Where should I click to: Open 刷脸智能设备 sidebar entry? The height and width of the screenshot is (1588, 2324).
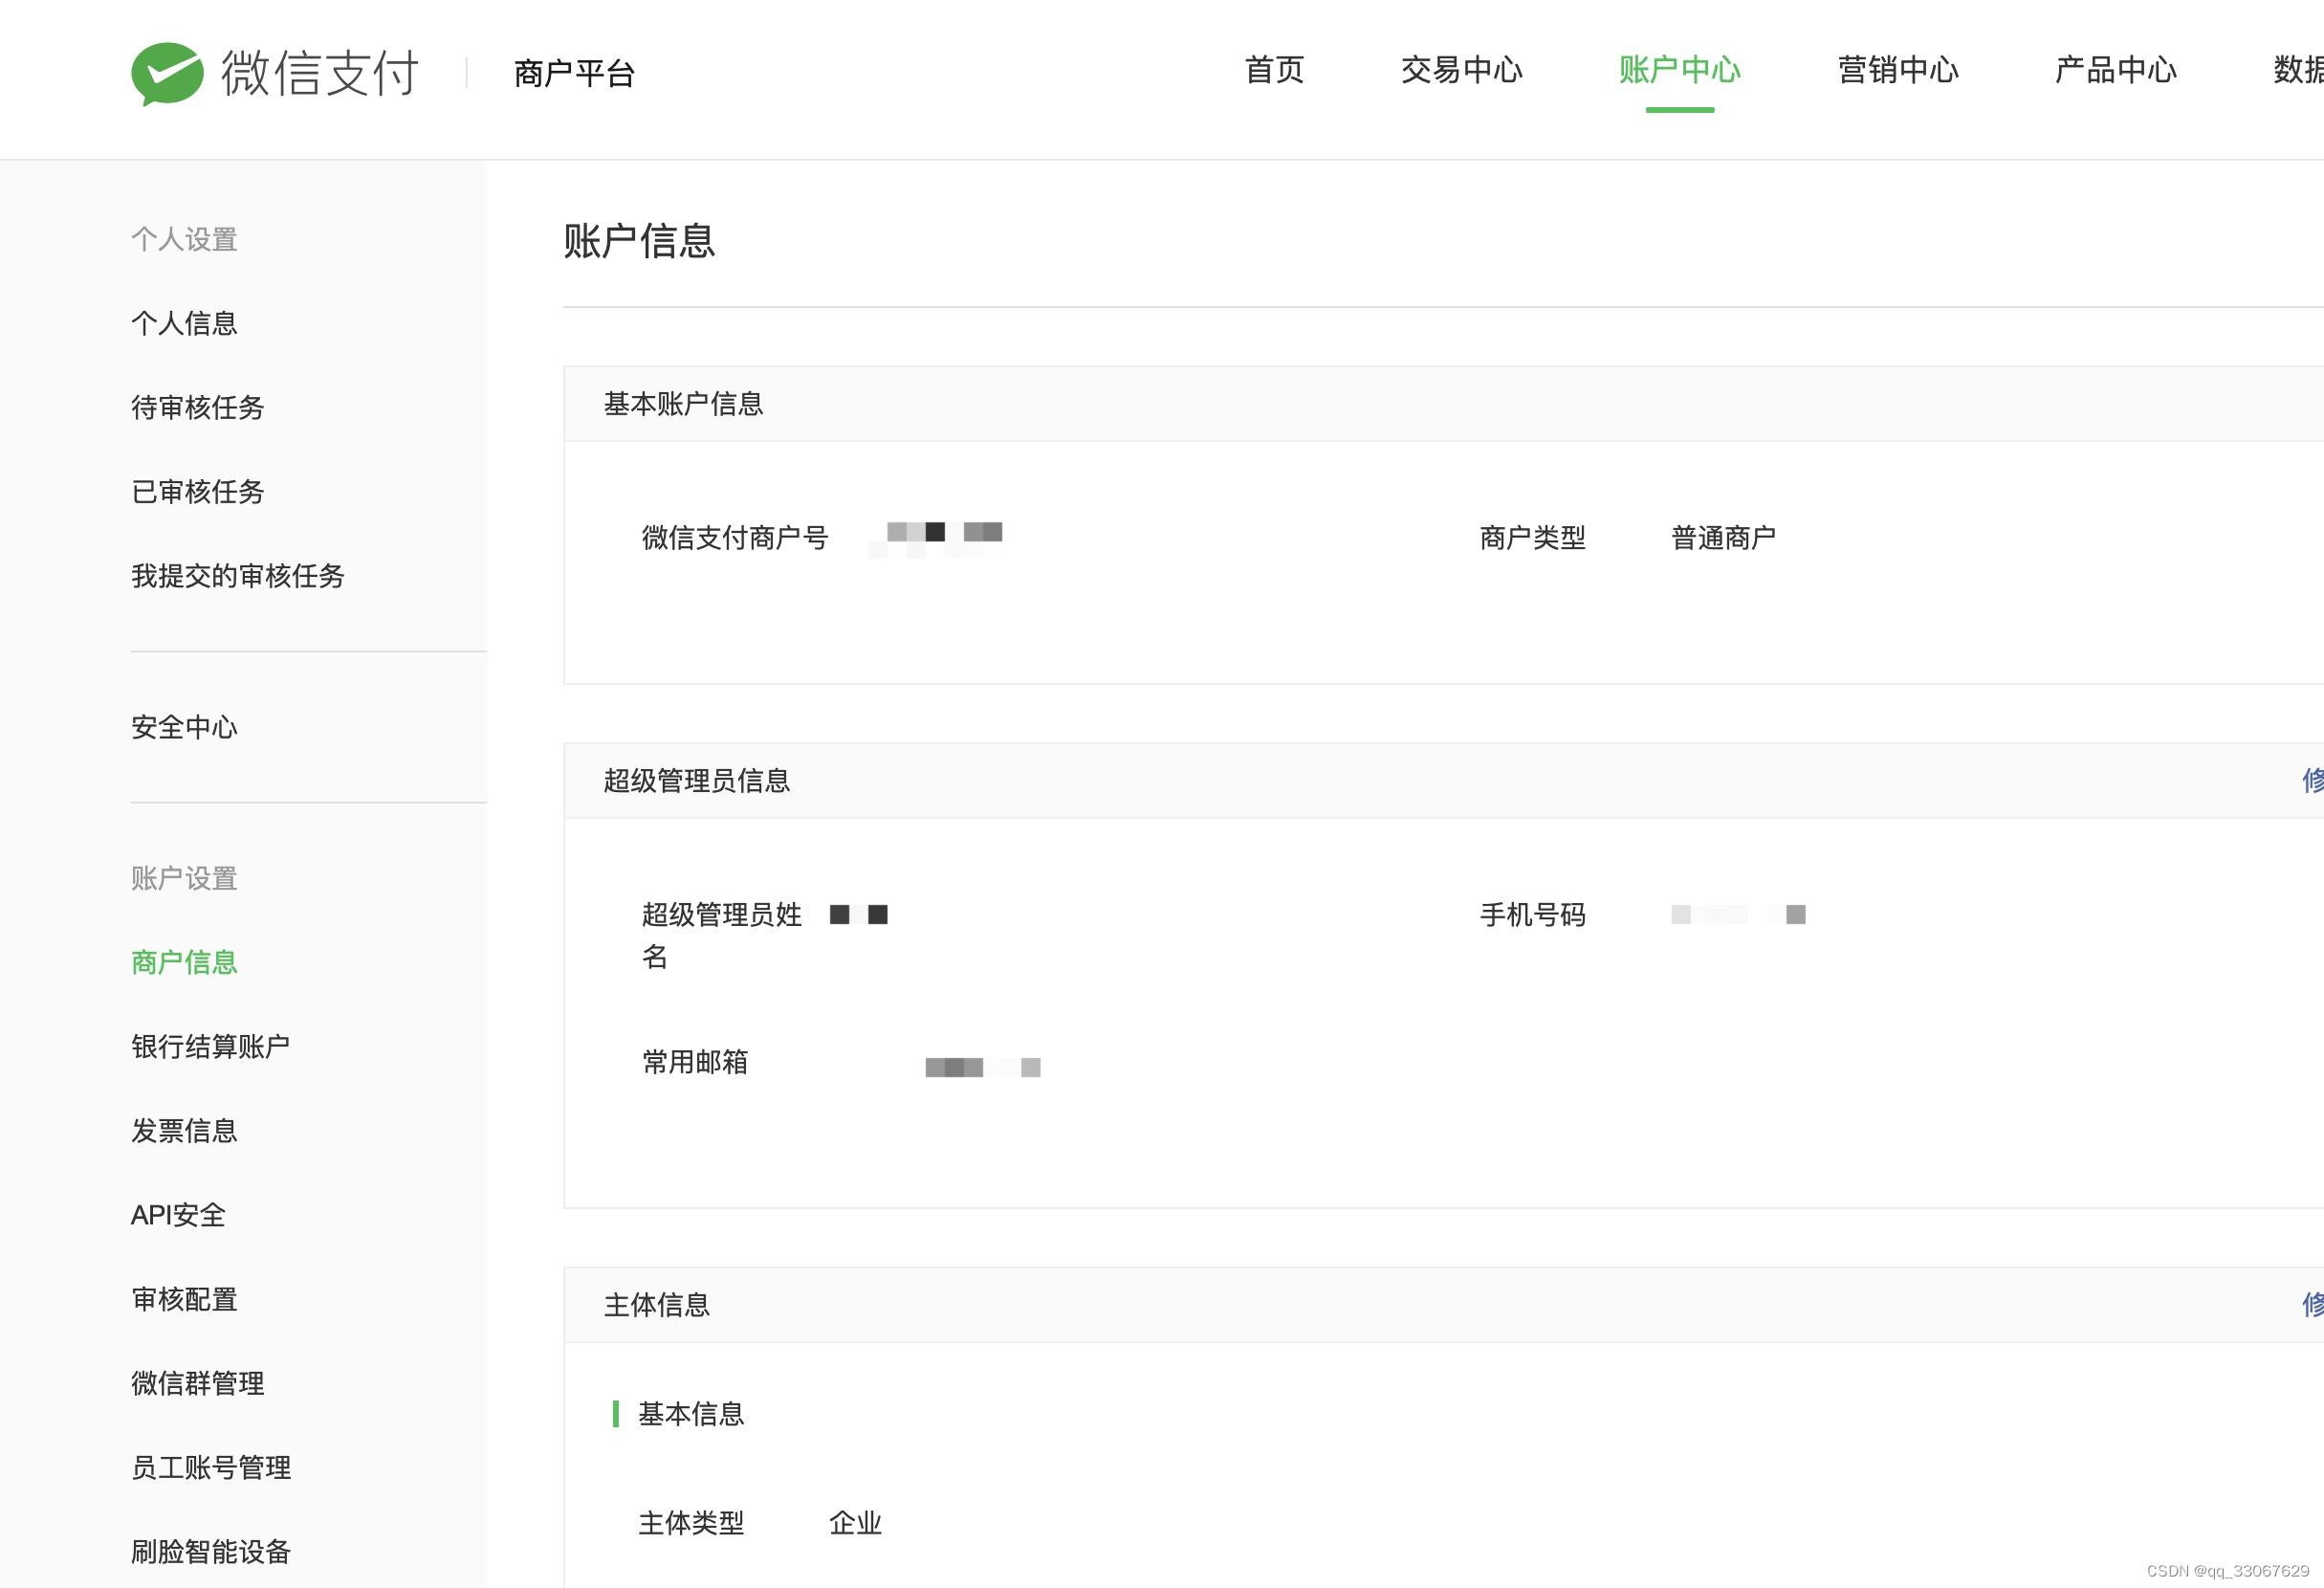210,1551
